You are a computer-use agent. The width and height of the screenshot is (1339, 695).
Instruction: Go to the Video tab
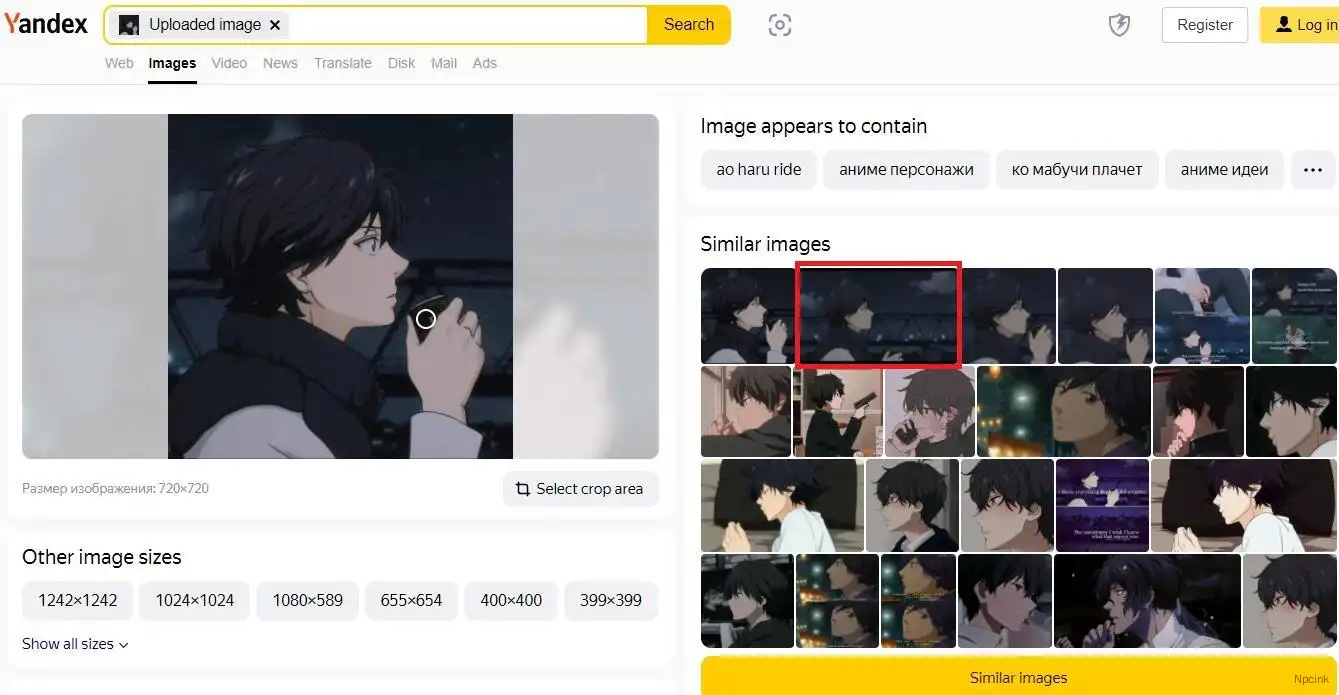(x=229, y=63)
